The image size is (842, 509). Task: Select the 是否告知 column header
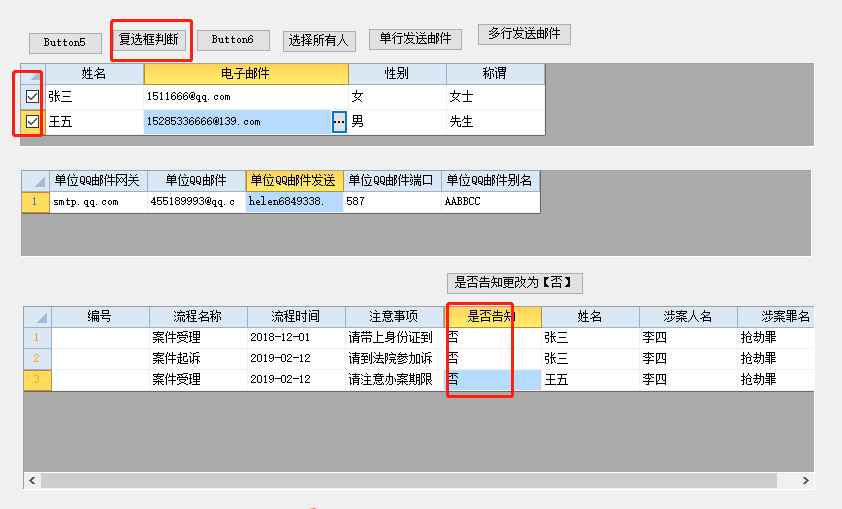tap(492, 317)
